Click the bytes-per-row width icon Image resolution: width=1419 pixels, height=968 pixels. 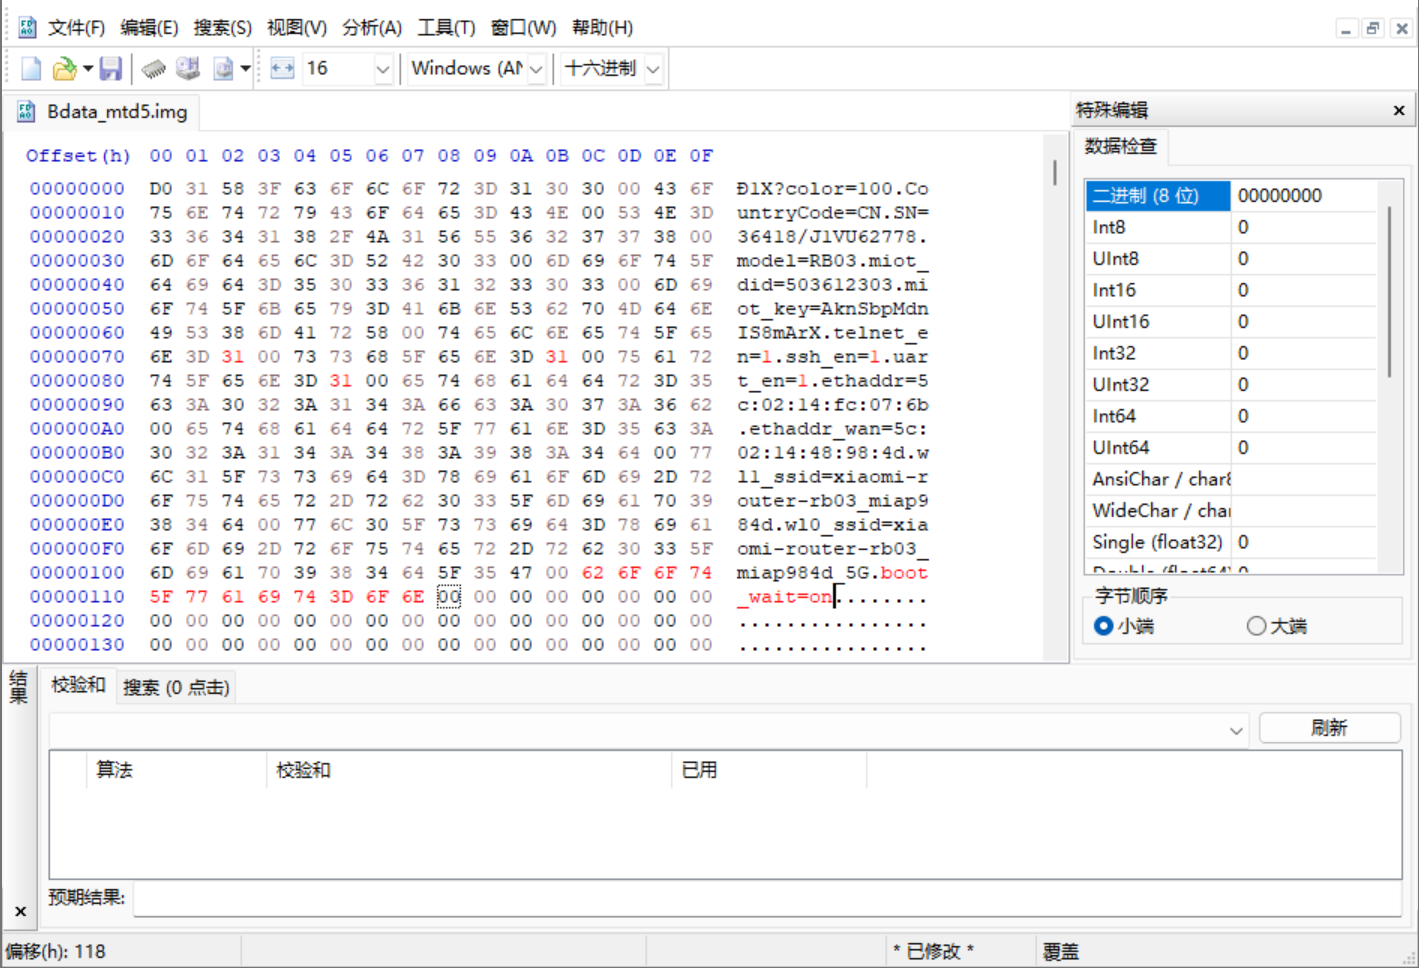(283, 69)
